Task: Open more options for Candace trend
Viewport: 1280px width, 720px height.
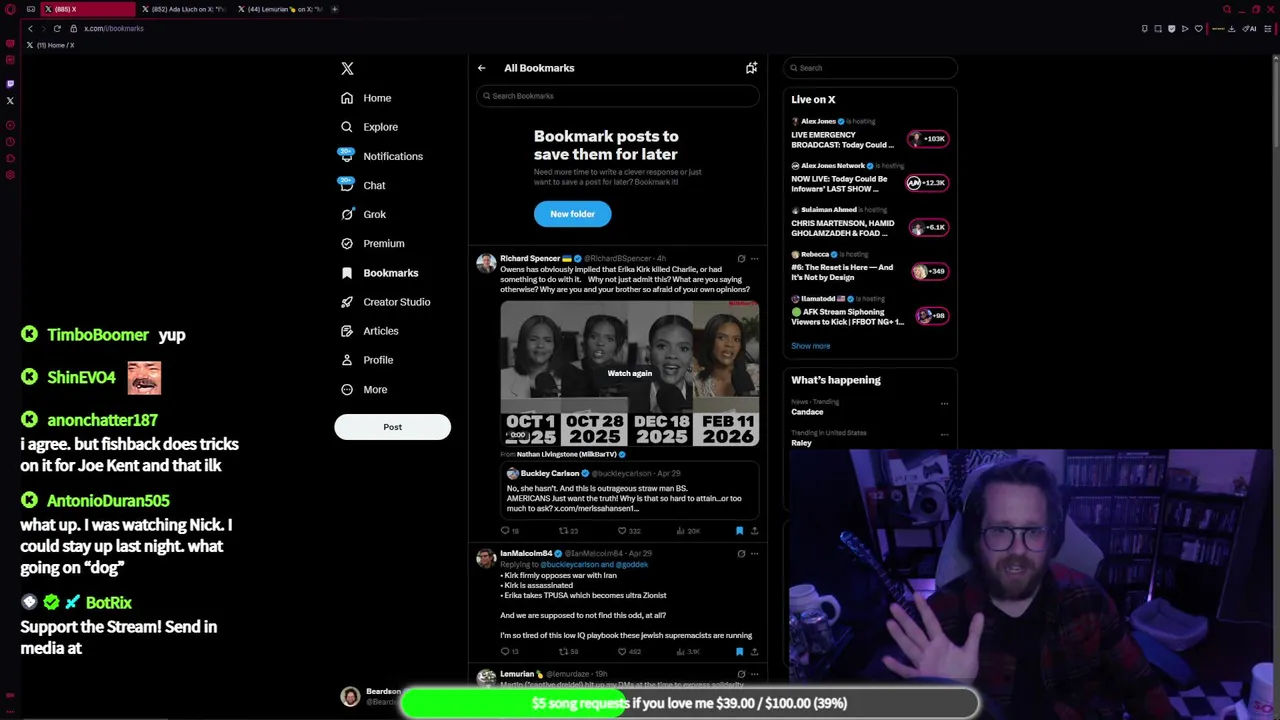Action: click(944, 403)
